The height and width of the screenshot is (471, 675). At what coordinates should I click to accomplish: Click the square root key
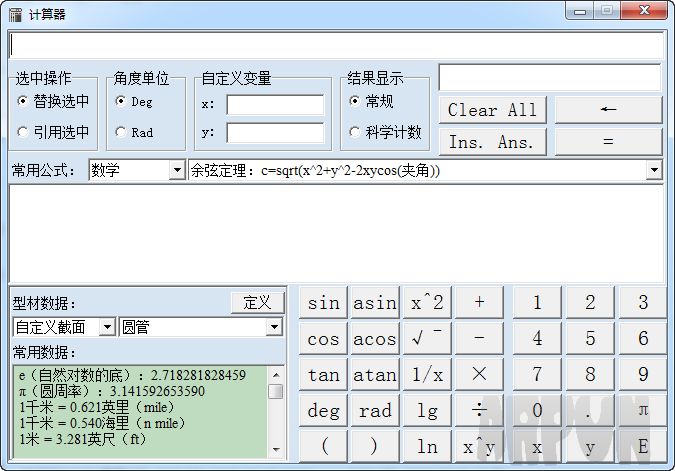click(427, 338)
